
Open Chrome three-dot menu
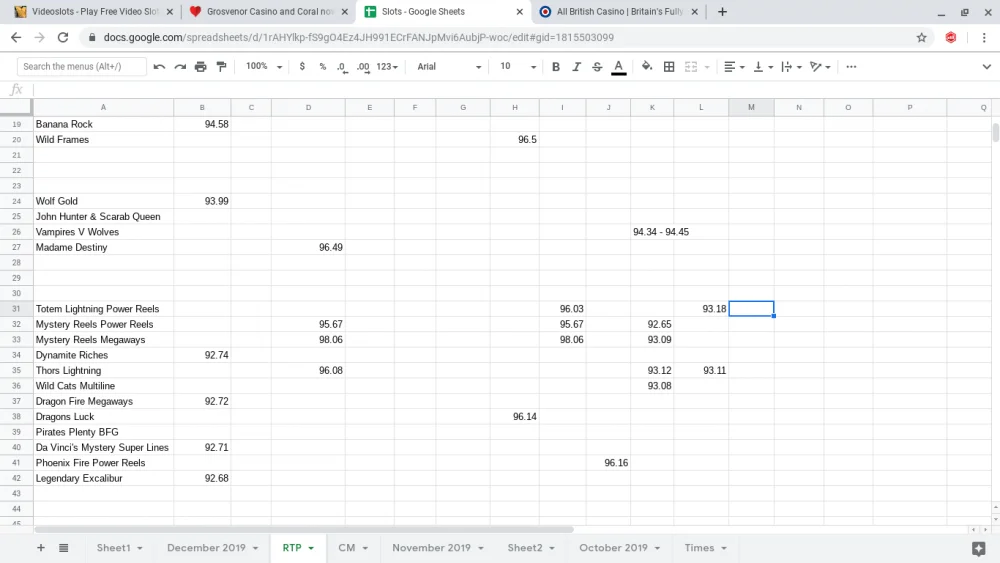point(984,38)
